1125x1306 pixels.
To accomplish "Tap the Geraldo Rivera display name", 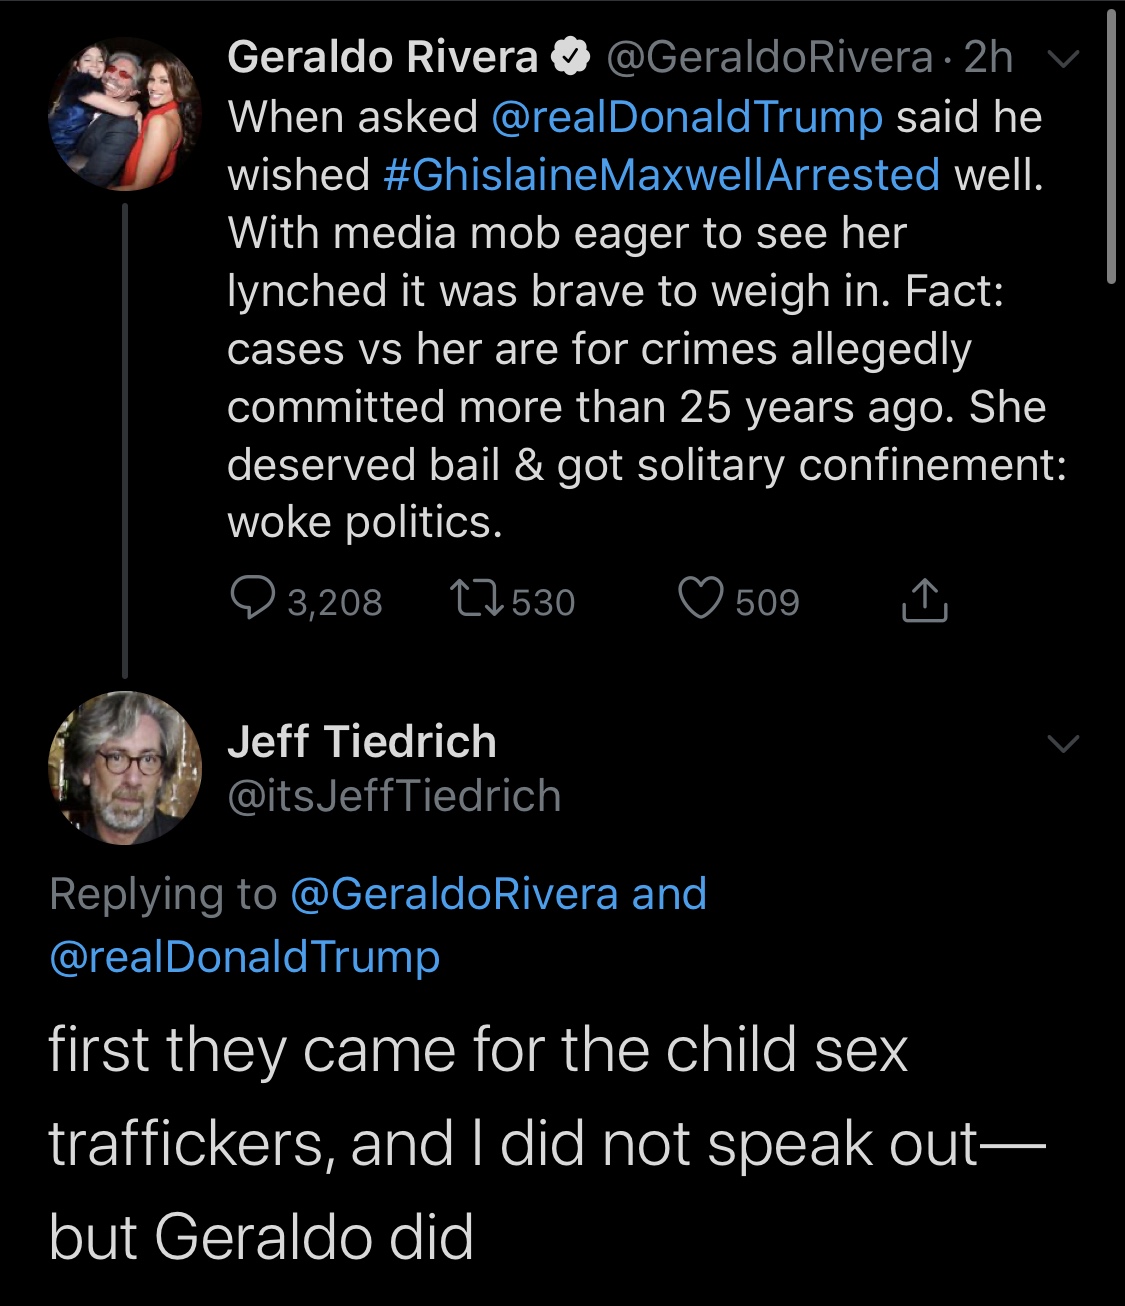I will coord(382,58).
